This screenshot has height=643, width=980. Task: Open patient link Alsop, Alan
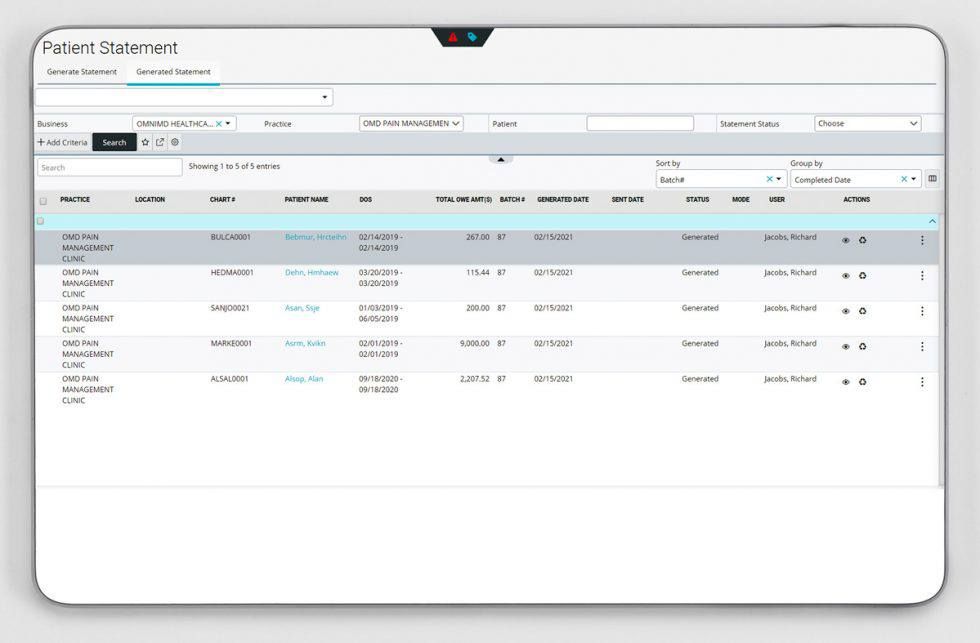click(x=303, y=379)
